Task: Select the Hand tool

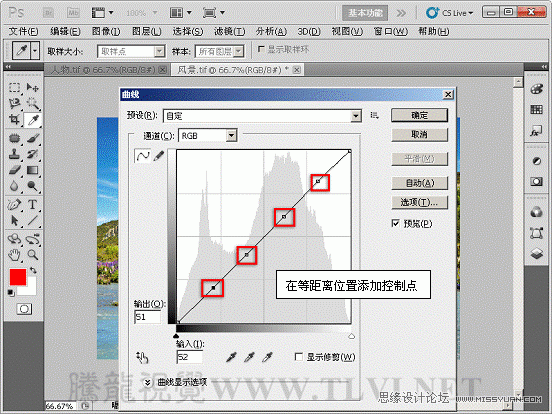Action: click(14, 255)
